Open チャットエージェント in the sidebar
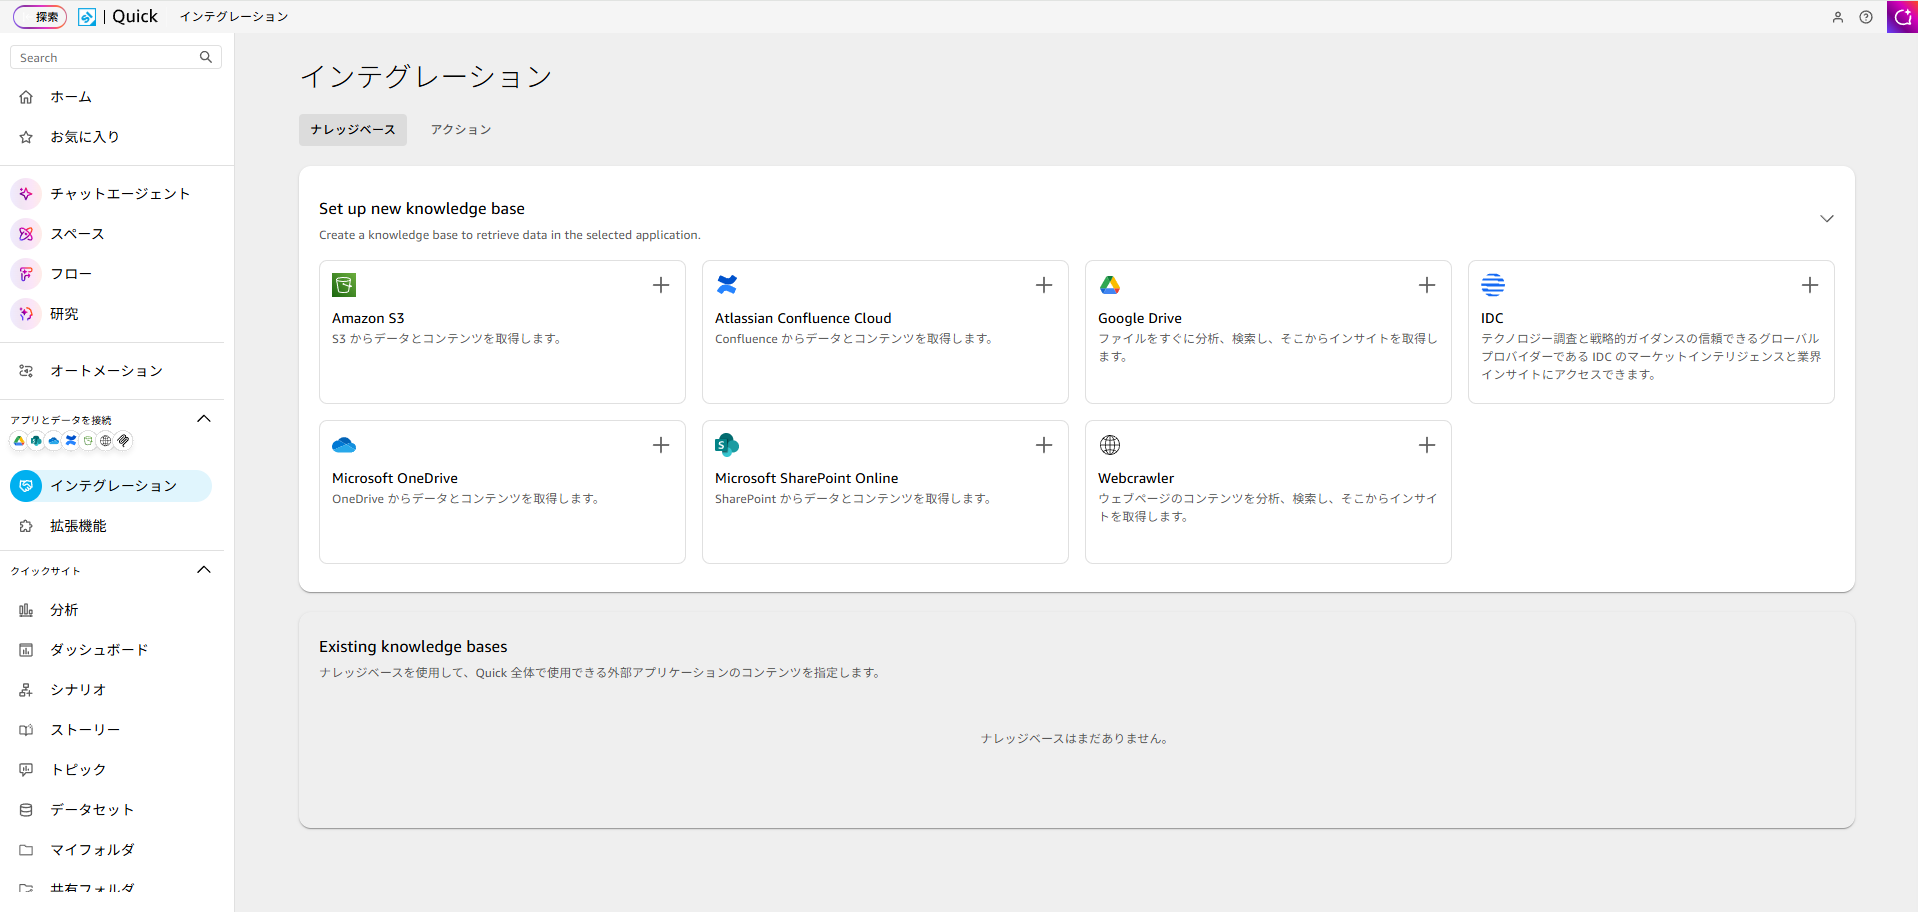Viewport: 1918px width, 912px height. point(120,194)
